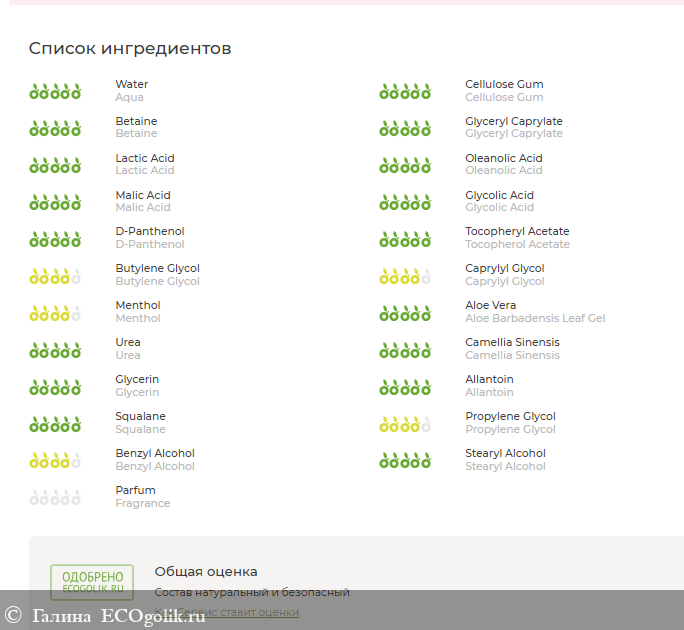Image resolution: width=684 pixels, height=630 pixels.
Task: Click the grey rating icons beside Parfum
Action: point(55,497)
